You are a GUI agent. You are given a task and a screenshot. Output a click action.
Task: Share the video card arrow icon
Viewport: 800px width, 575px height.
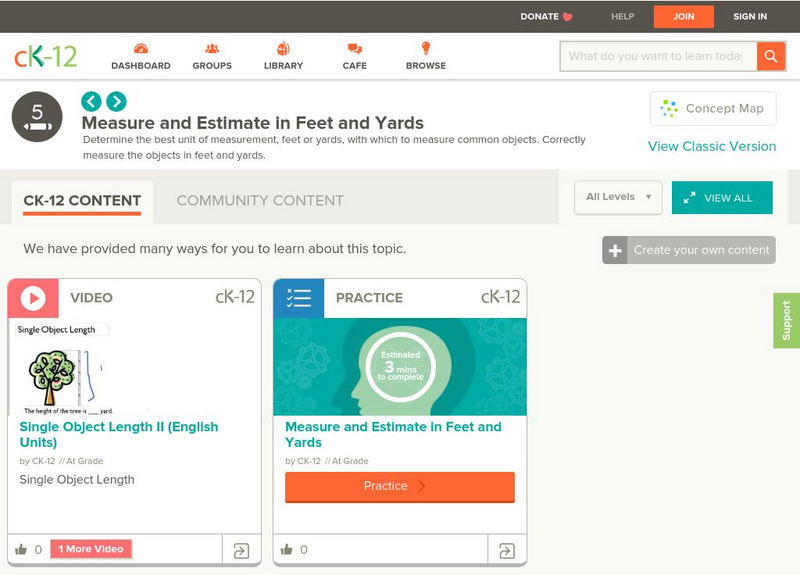tap(241, 551)
